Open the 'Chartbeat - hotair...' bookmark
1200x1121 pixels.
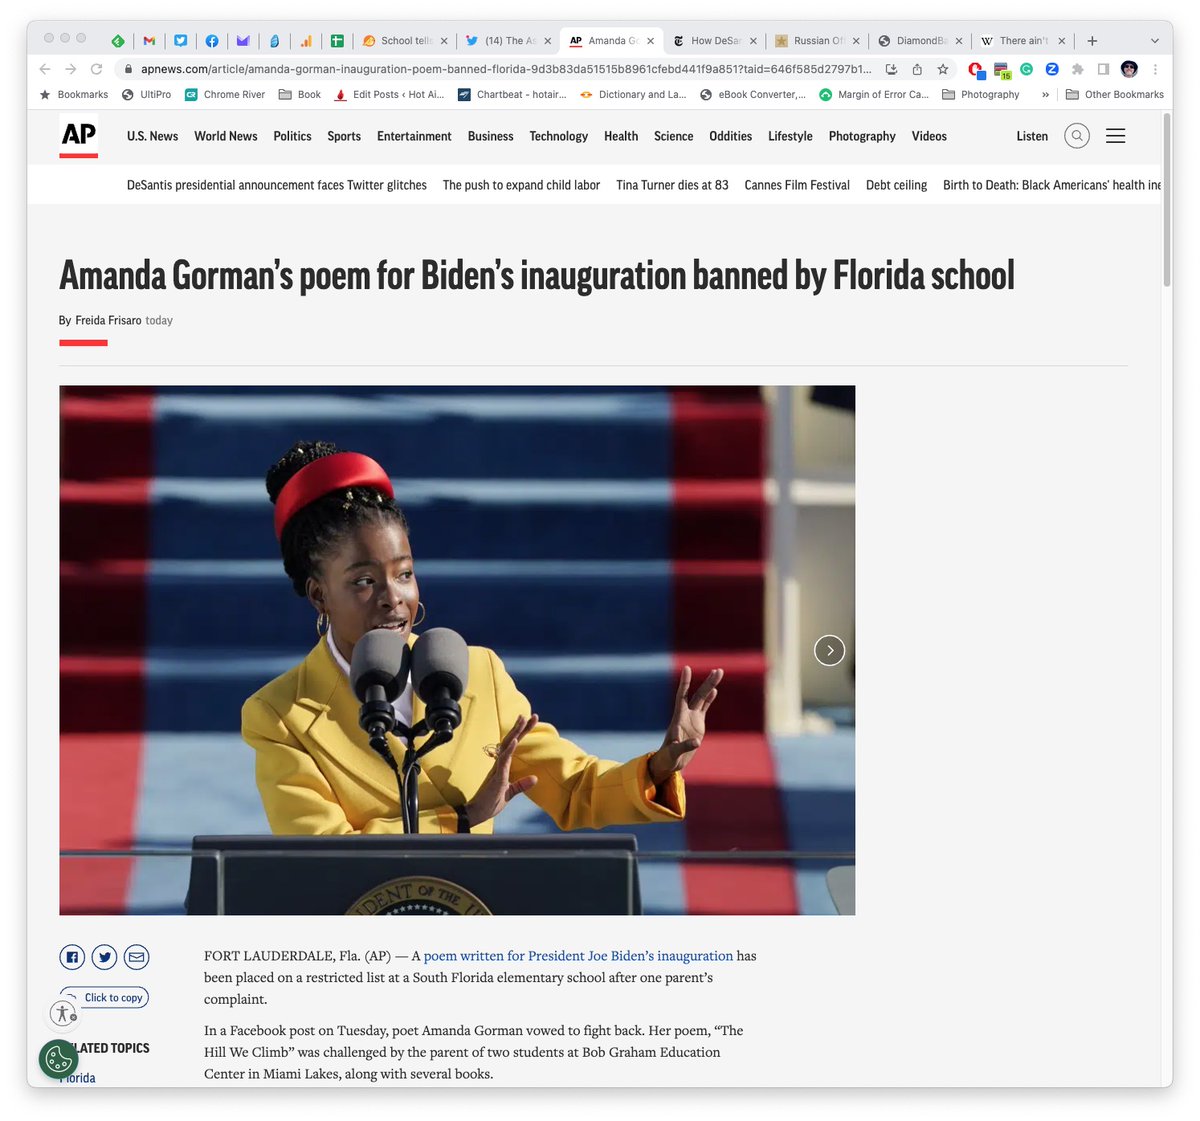(512, 95)
